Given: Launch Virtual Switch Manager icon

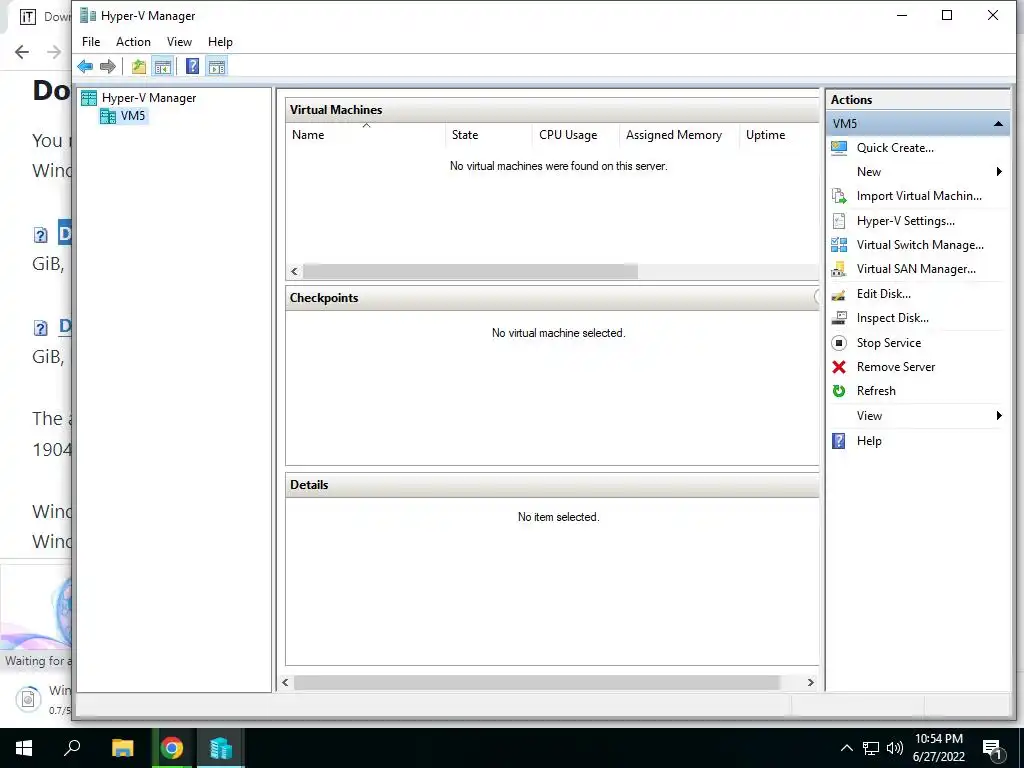Looking at the screenshot, I should pos(839,245).
